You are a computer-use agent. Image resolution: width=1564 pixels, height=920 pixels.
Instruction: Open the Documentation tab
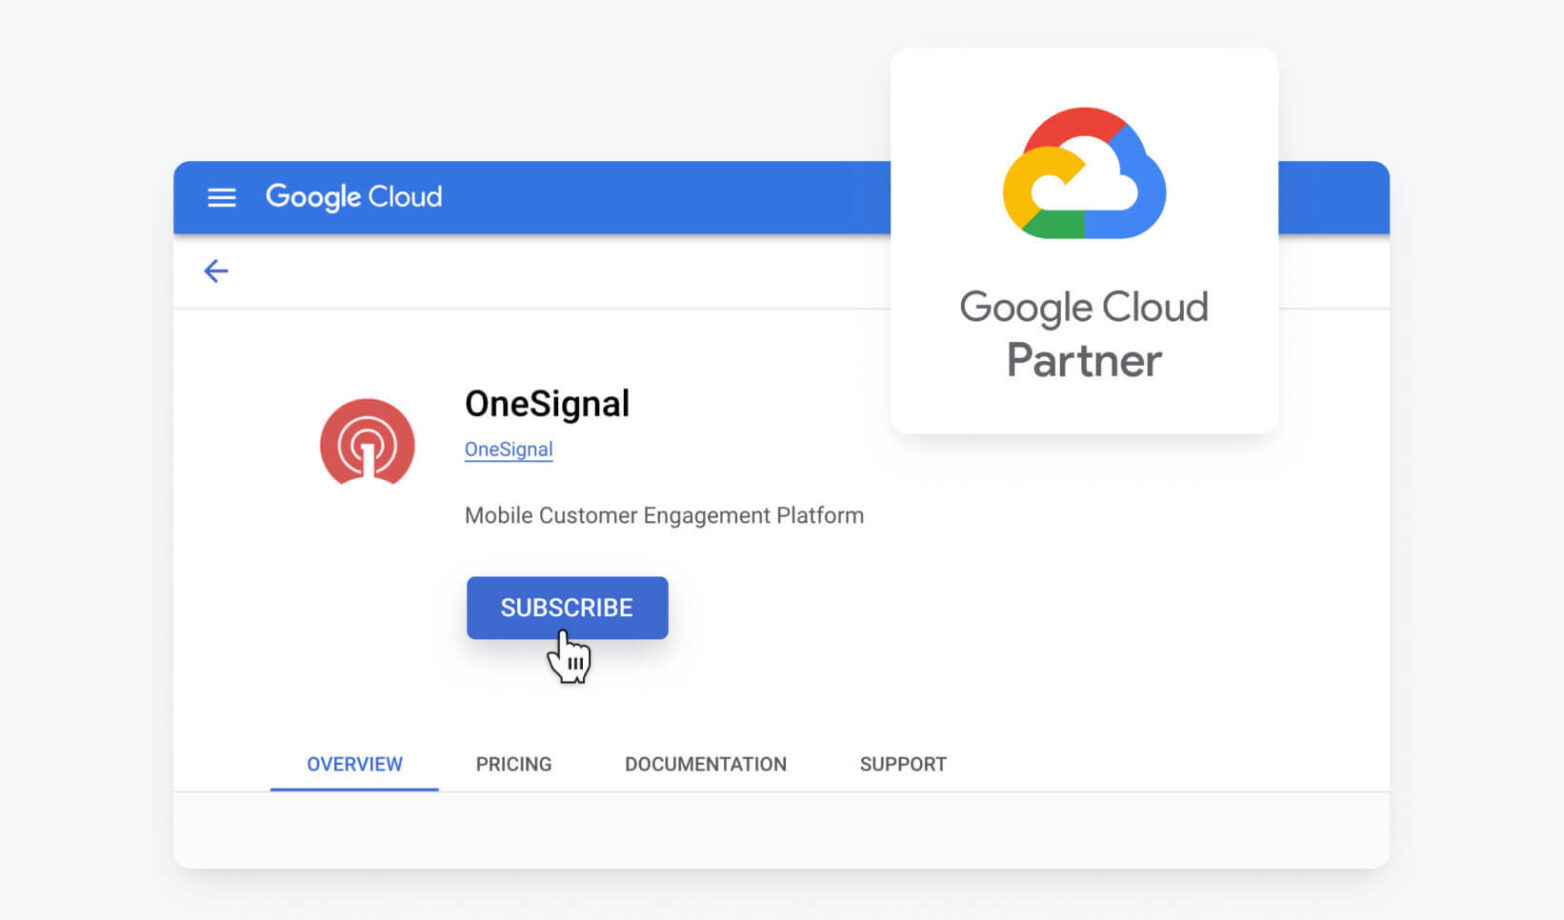coord(705,763)
